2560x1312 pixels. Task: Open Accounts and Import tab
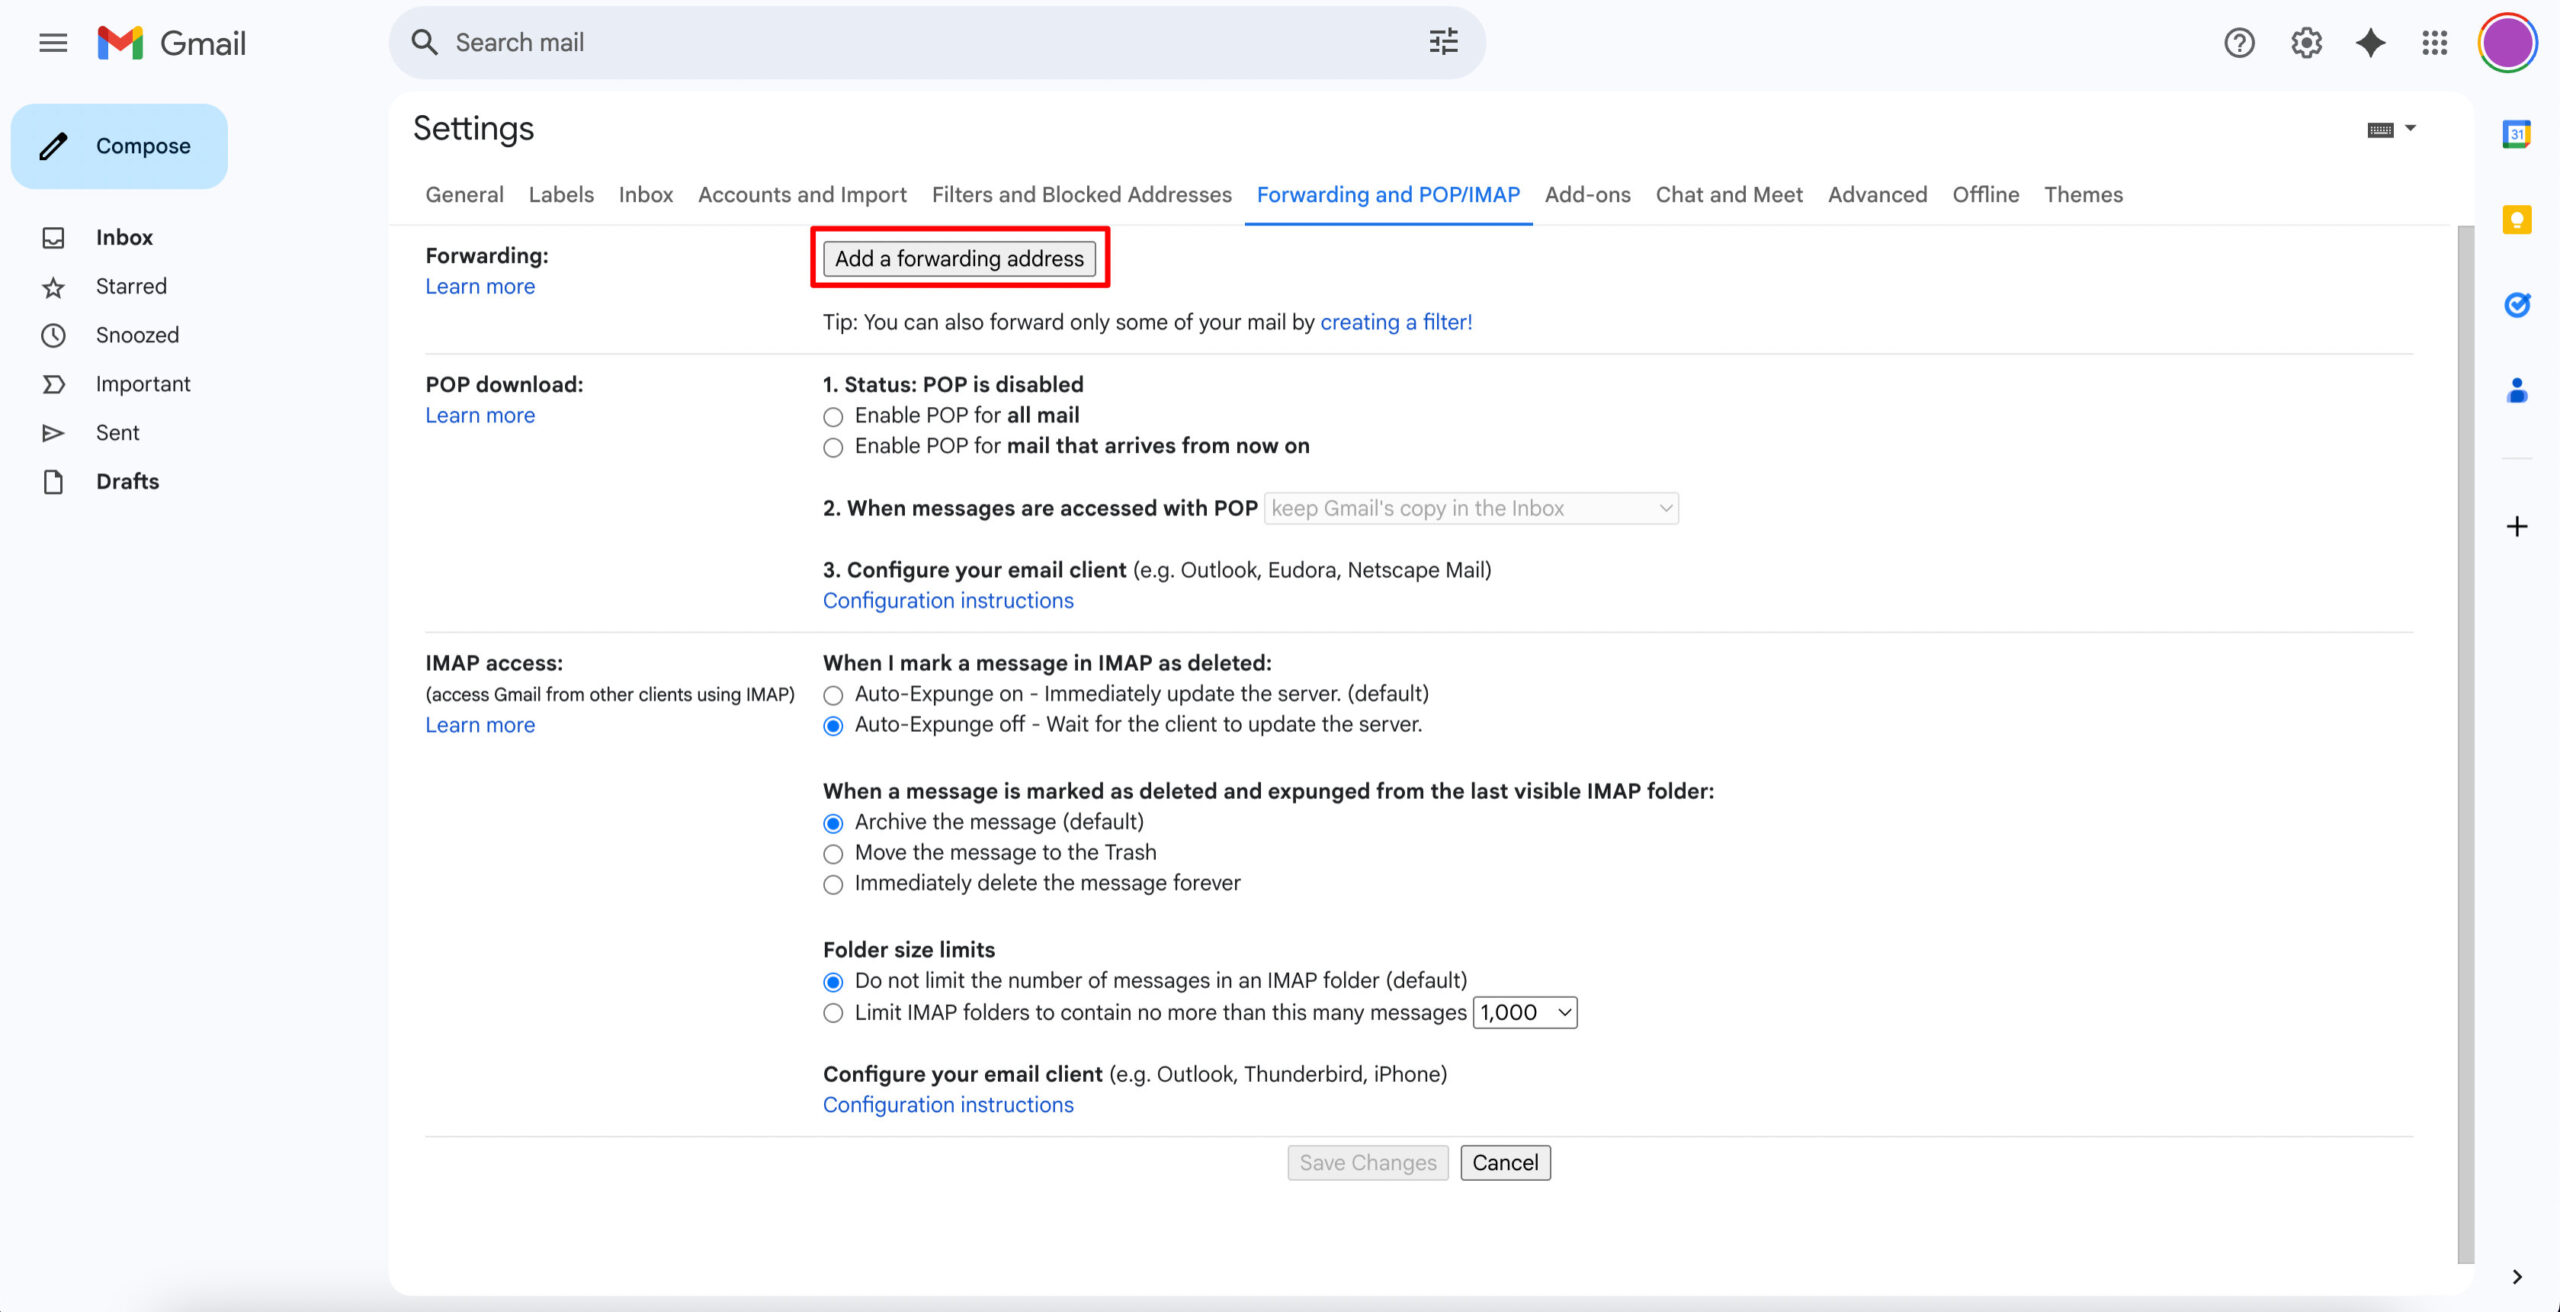(802, 194)
